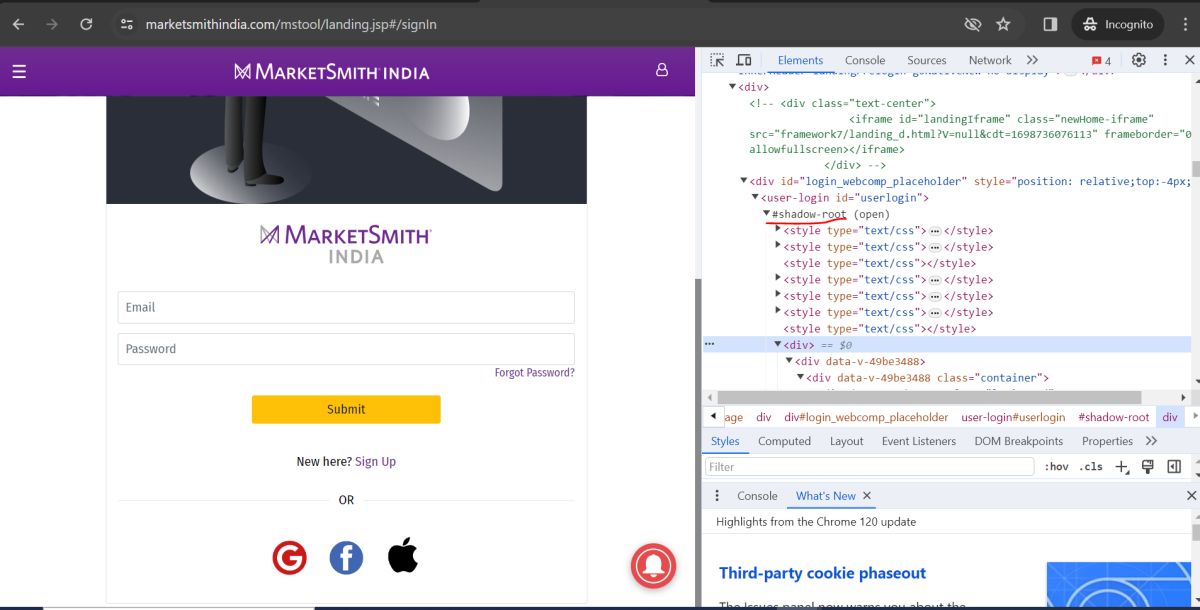Viewport: 1200px width, 610px height.
Task: Open DevTools customize and control menu
Action: 1165,60
